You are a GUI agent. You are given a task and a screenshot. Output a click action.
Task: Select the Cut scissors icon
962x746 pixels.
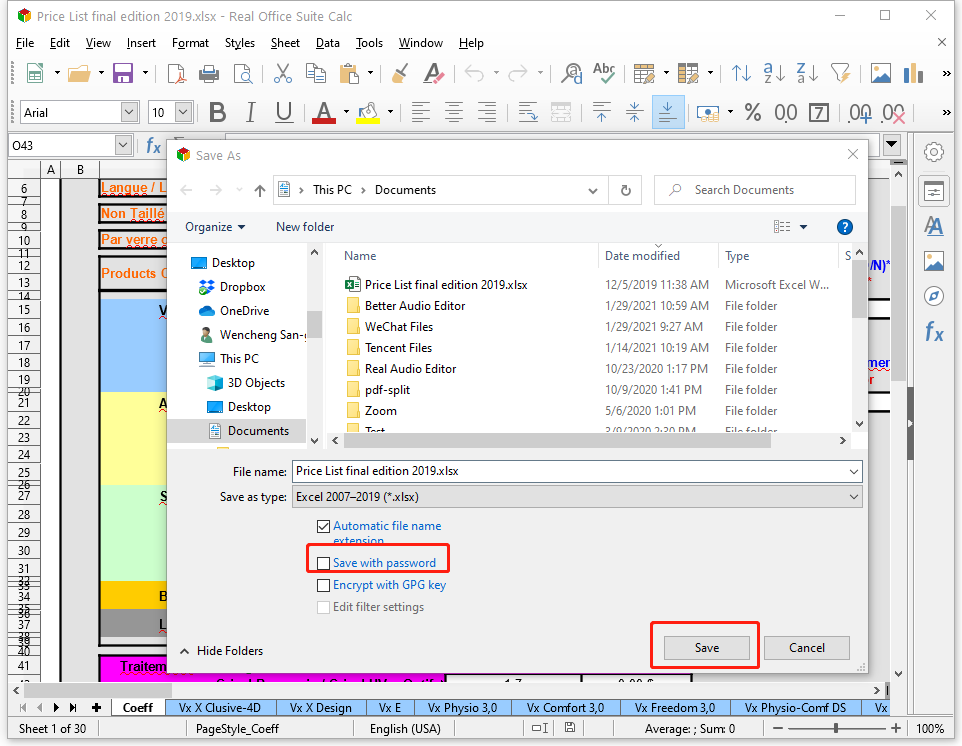coord(283,73)
